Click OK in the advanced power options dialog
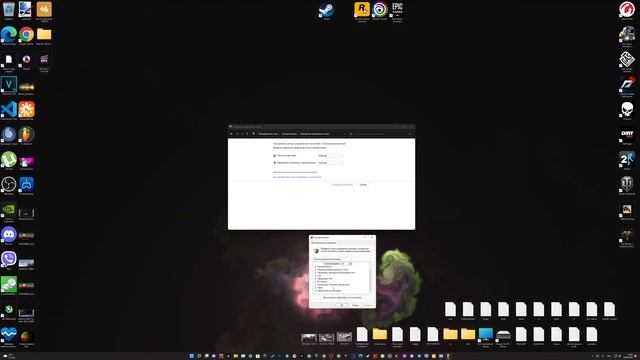 [342, 305]
